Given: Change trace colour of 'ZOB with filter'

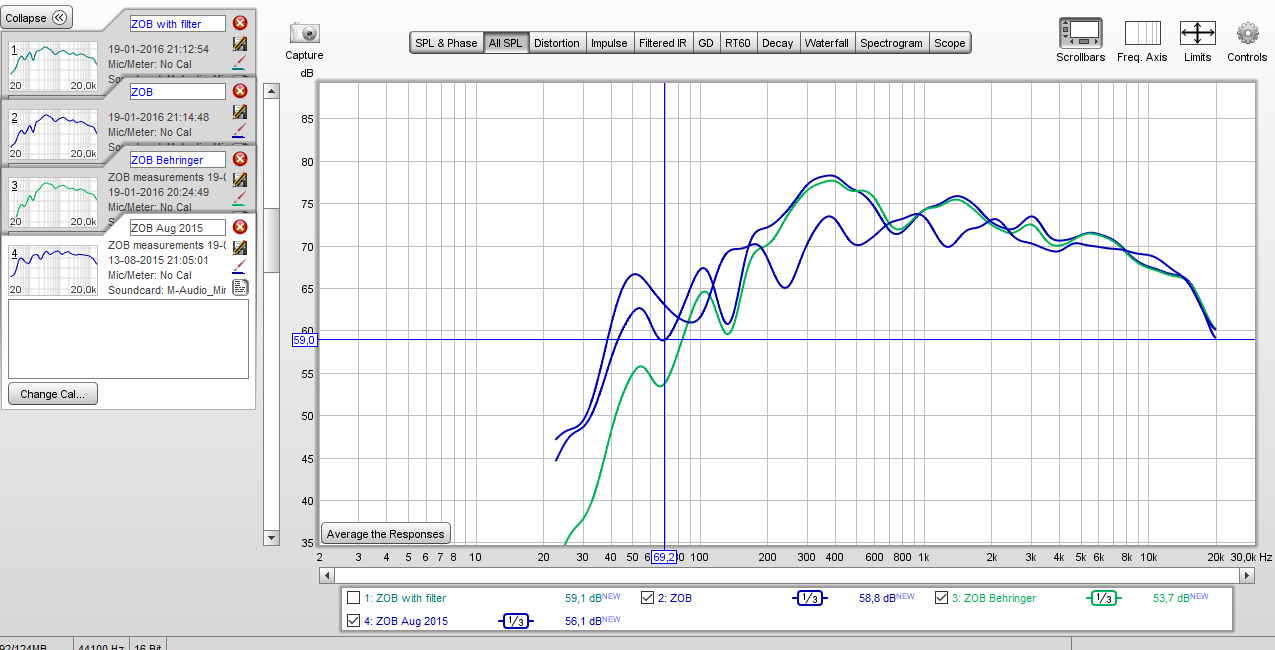Looking at the screenshot, I should coord(240,63).
